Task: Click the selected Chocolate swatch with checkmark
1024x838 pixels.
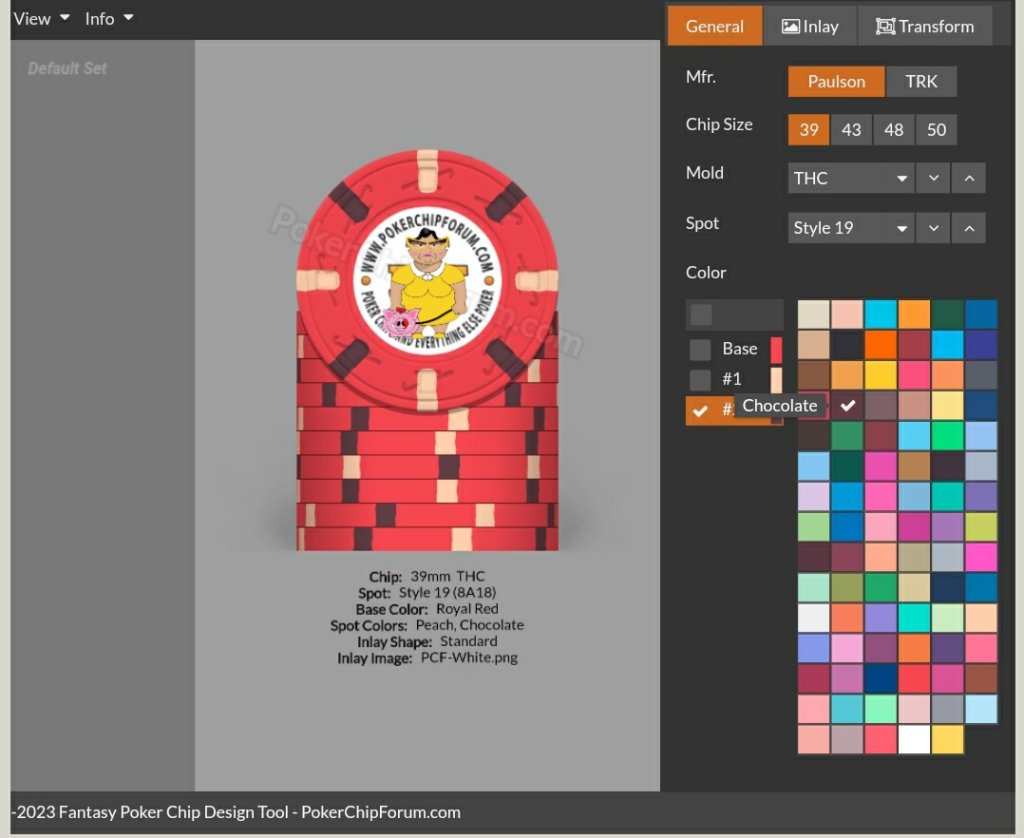Action: coord(847,406)
